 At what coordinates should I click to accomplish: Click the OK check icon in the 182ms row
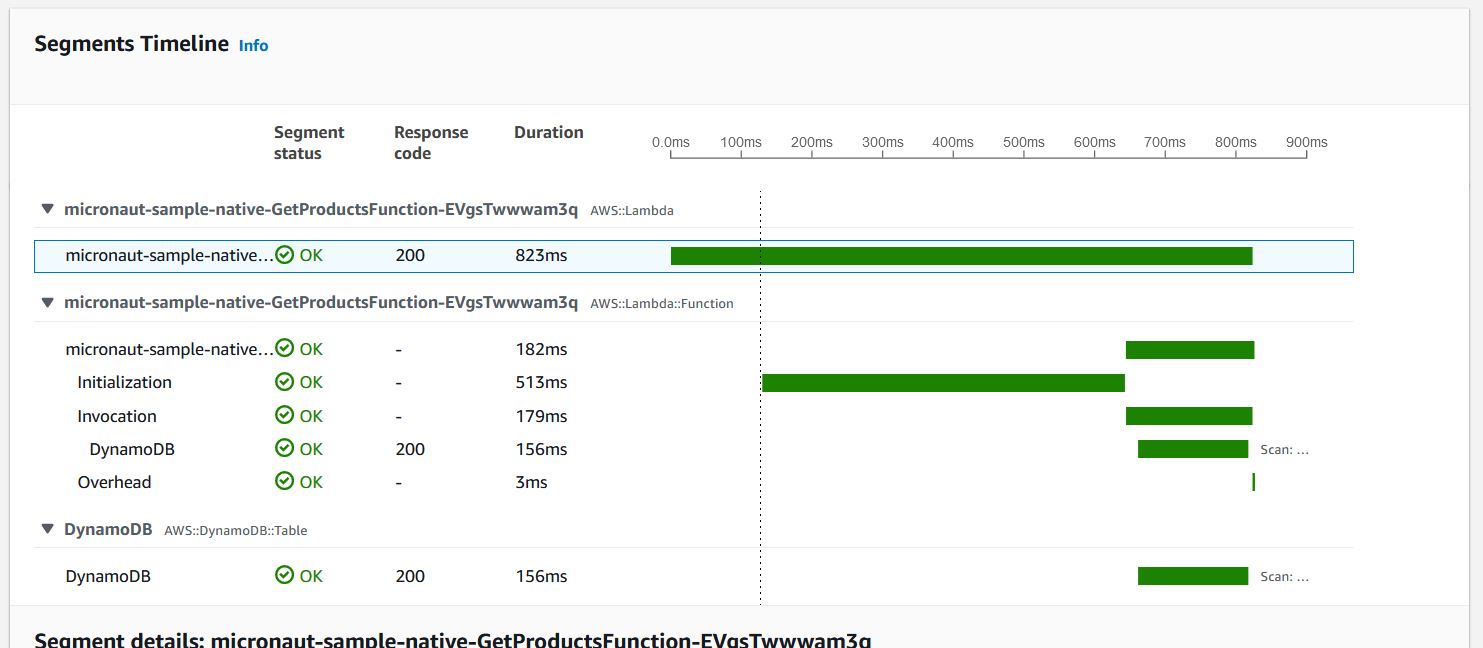[x=285, y=348]
